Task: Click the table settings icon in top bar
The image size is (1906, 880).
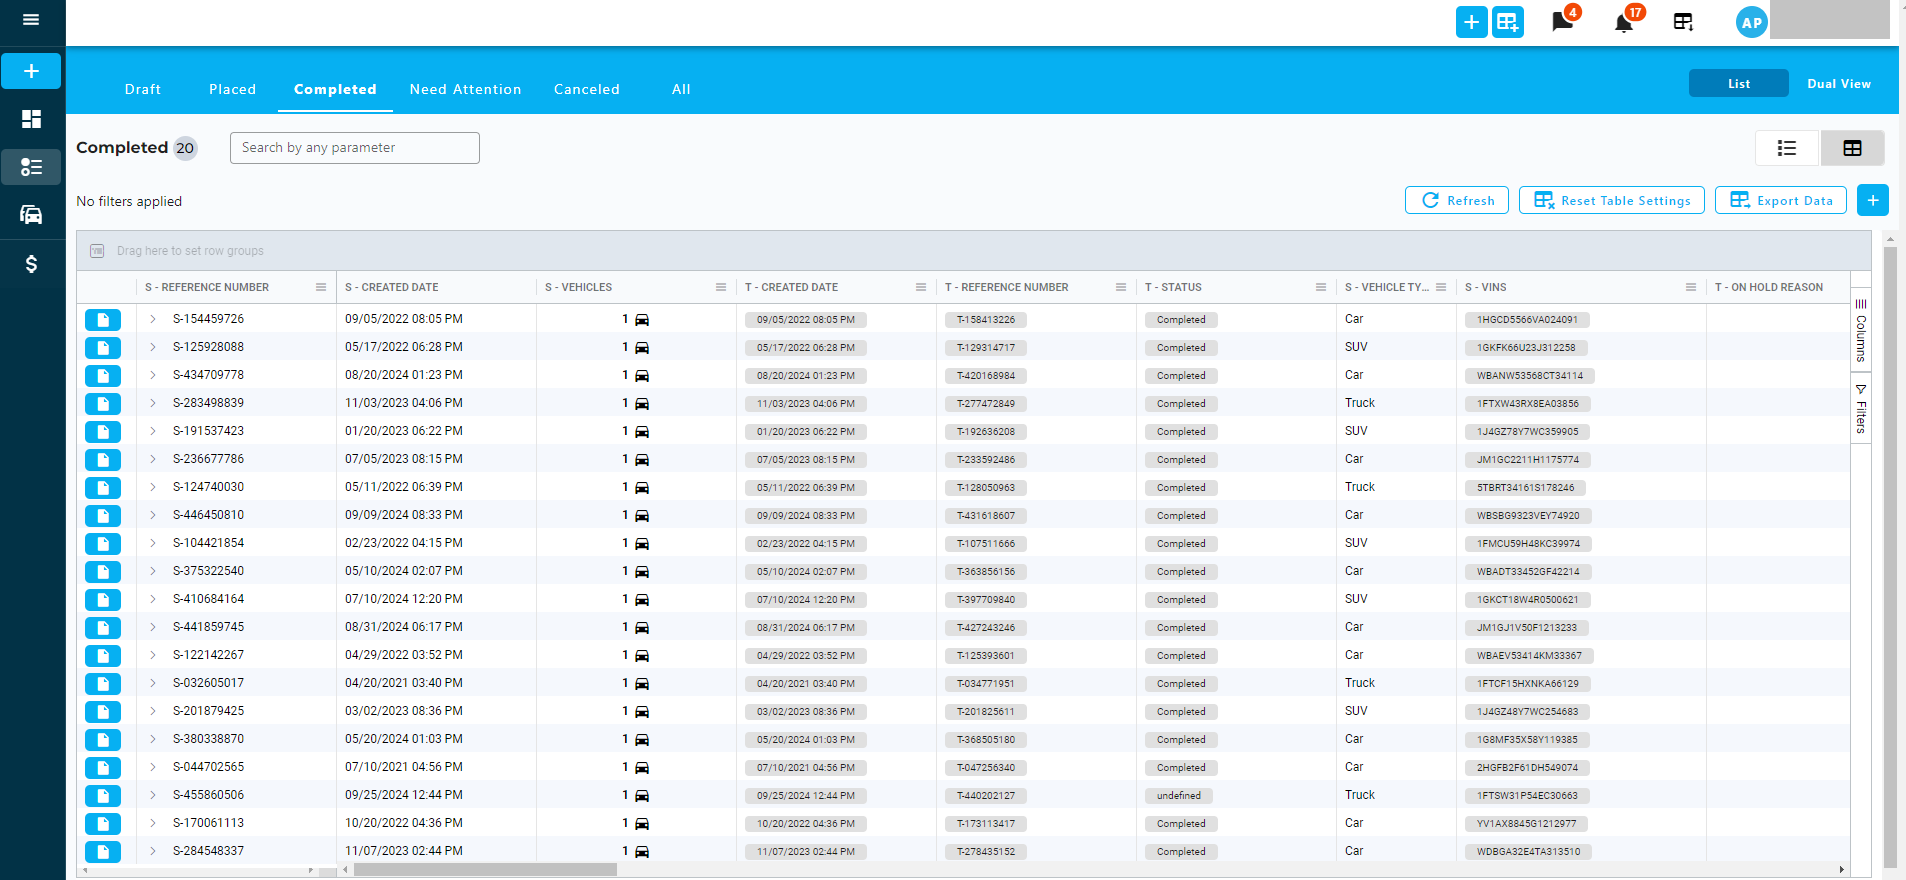Action: click(1683, 22)
